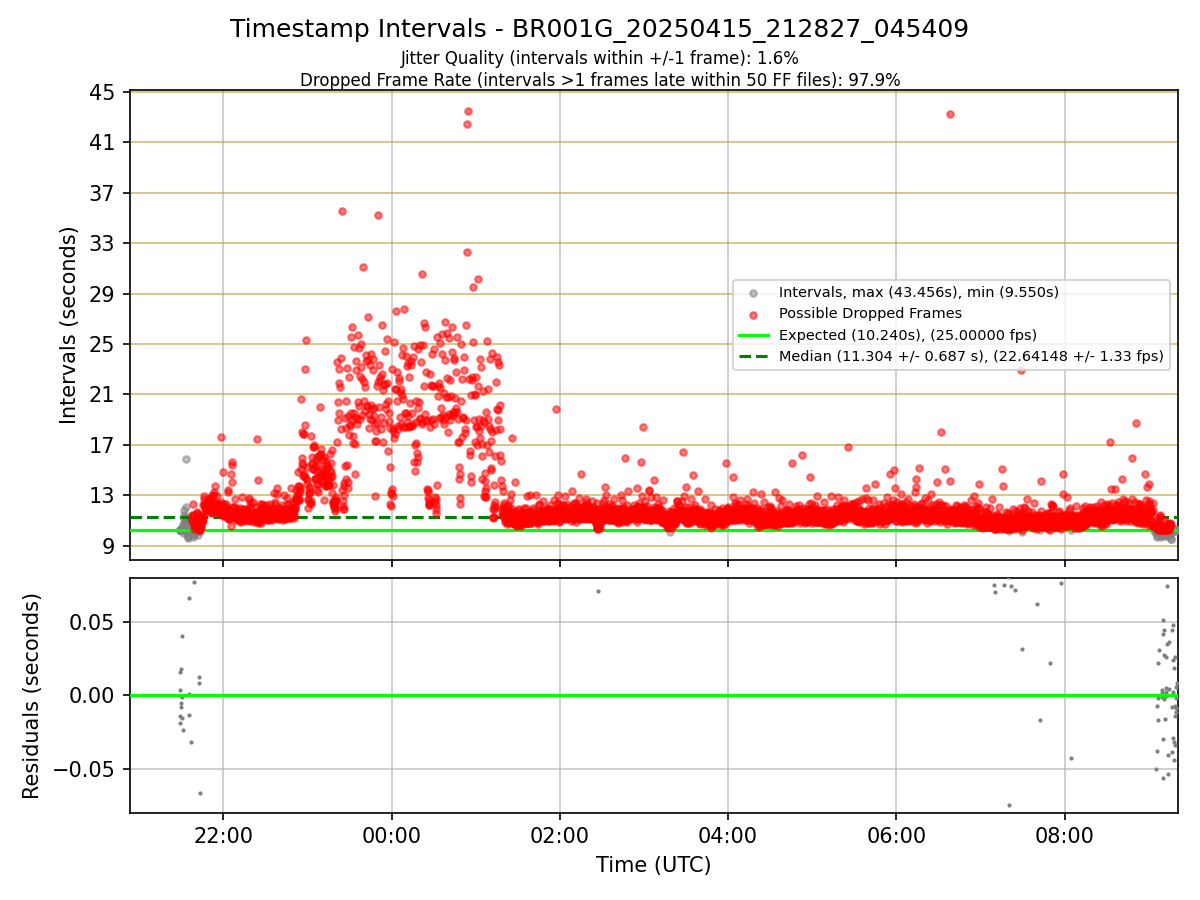Click the isolated red outlier point near 06:40 at 43 seconds
Image resolution: width=1200 pixels, height=900 pixels.
pos(950,114)
